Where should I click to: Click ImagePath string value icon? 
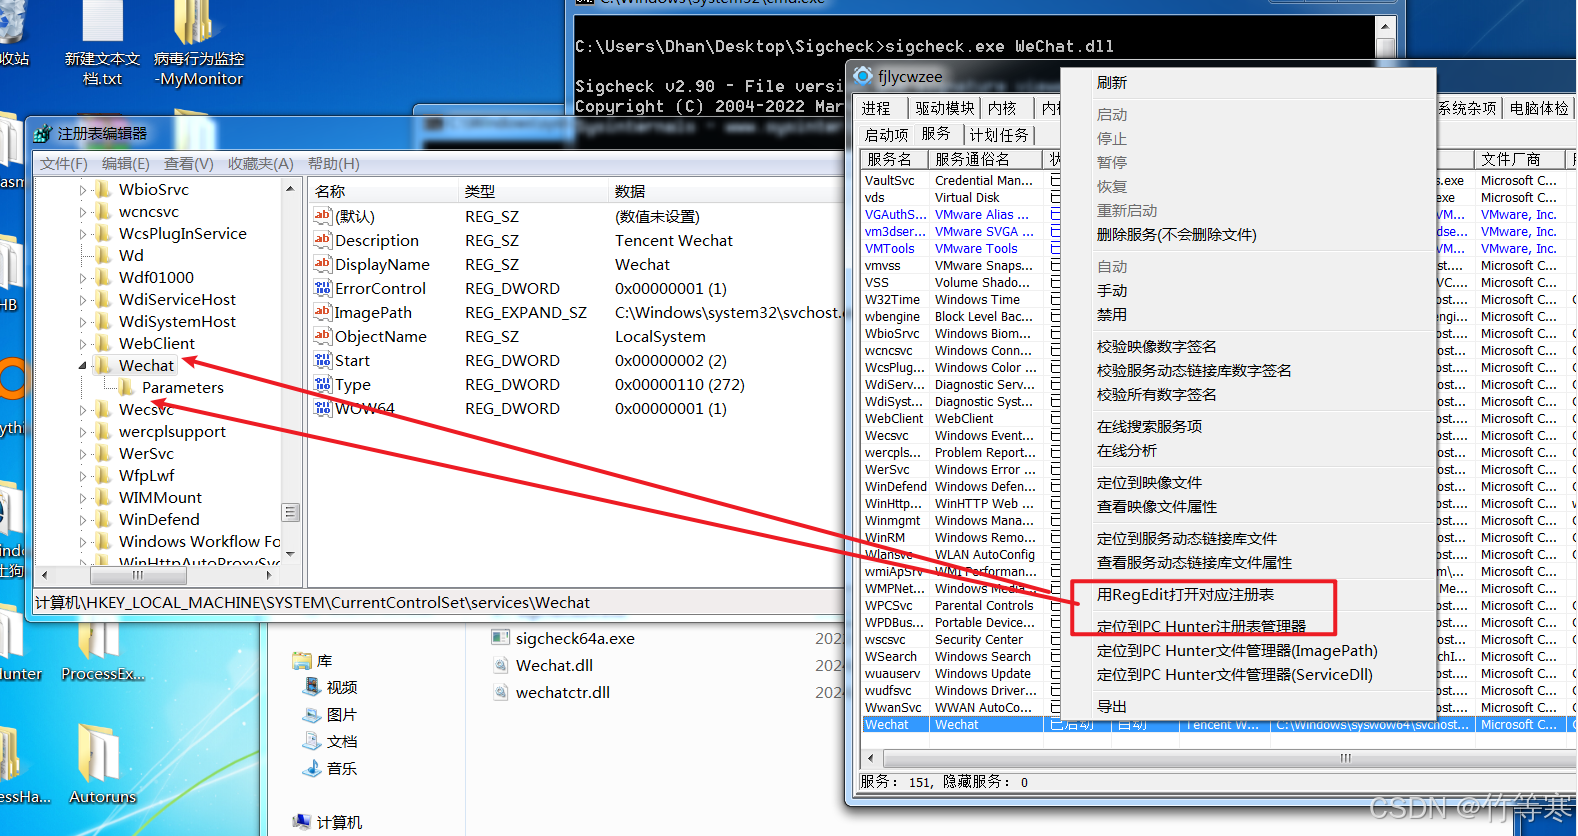tap(322, 312)
